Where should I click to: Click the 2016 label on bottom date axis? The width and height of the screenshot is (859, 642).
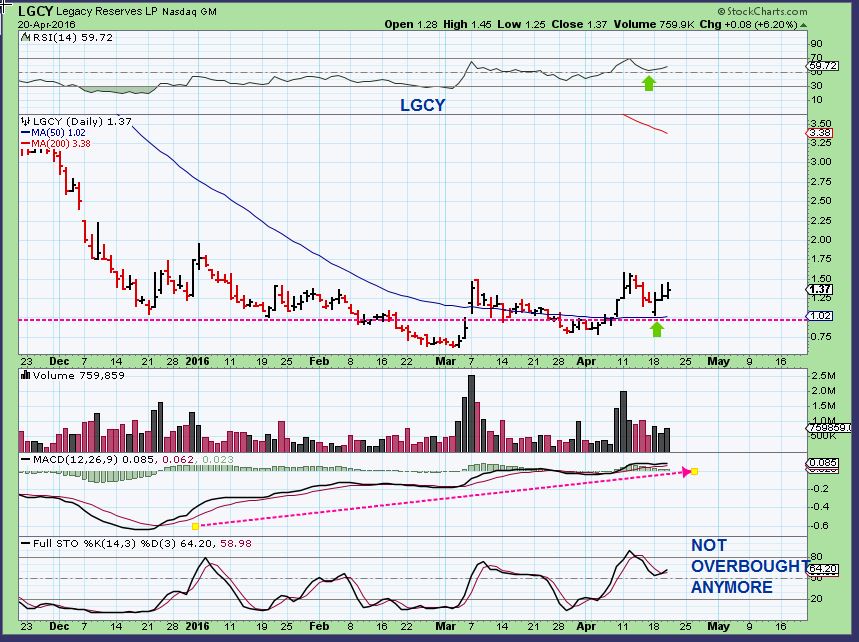pos(197,626)
